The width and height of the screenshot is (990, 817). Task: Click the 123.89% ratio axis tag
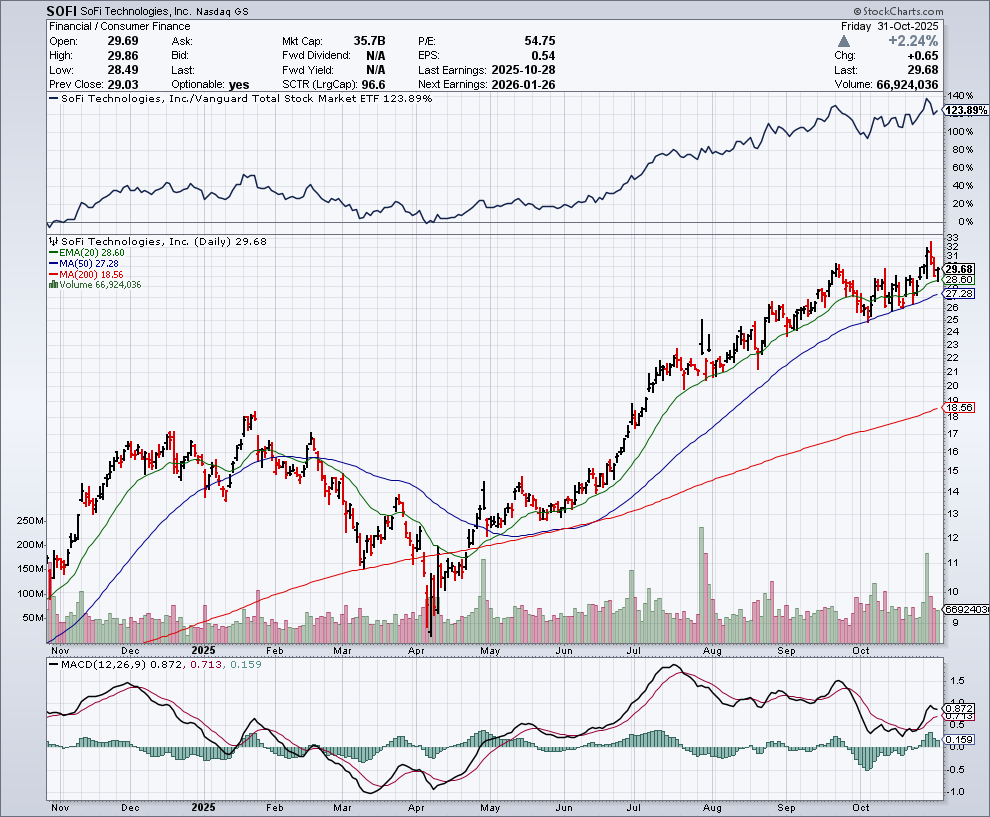pyautogui.click(x=966, y=110)
